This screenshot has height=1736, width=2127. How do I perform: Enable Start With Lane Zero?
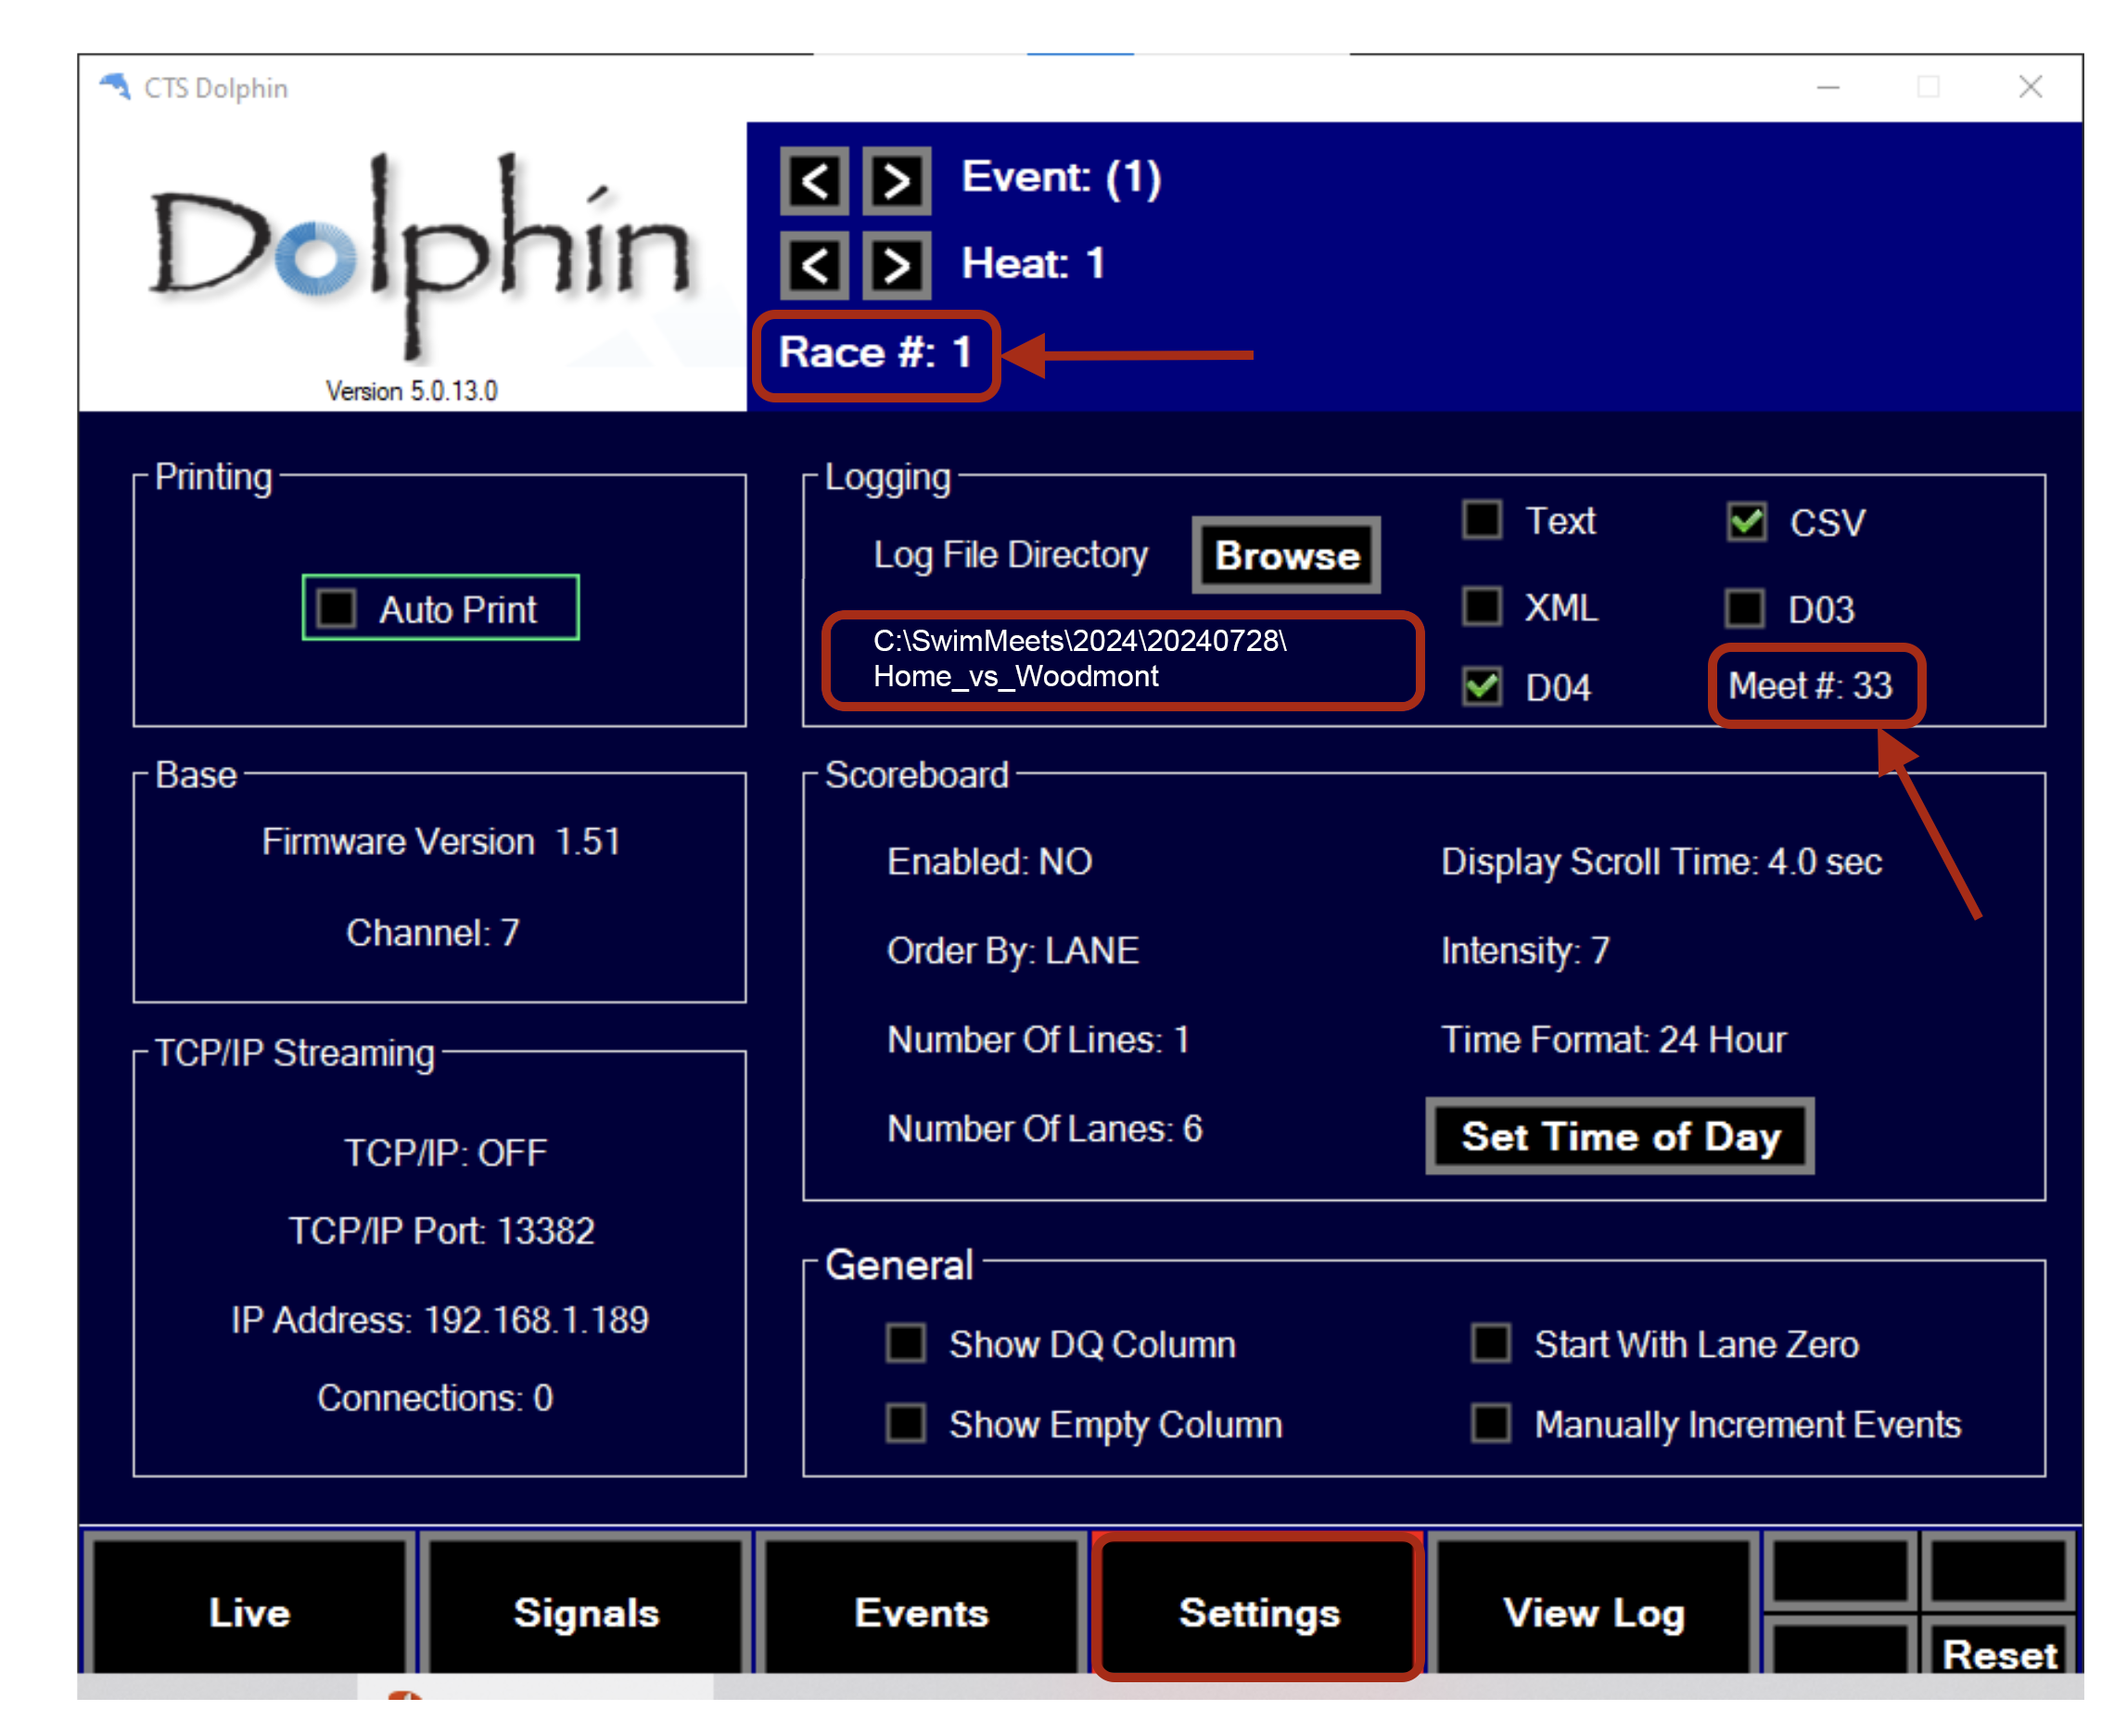1491,1344
